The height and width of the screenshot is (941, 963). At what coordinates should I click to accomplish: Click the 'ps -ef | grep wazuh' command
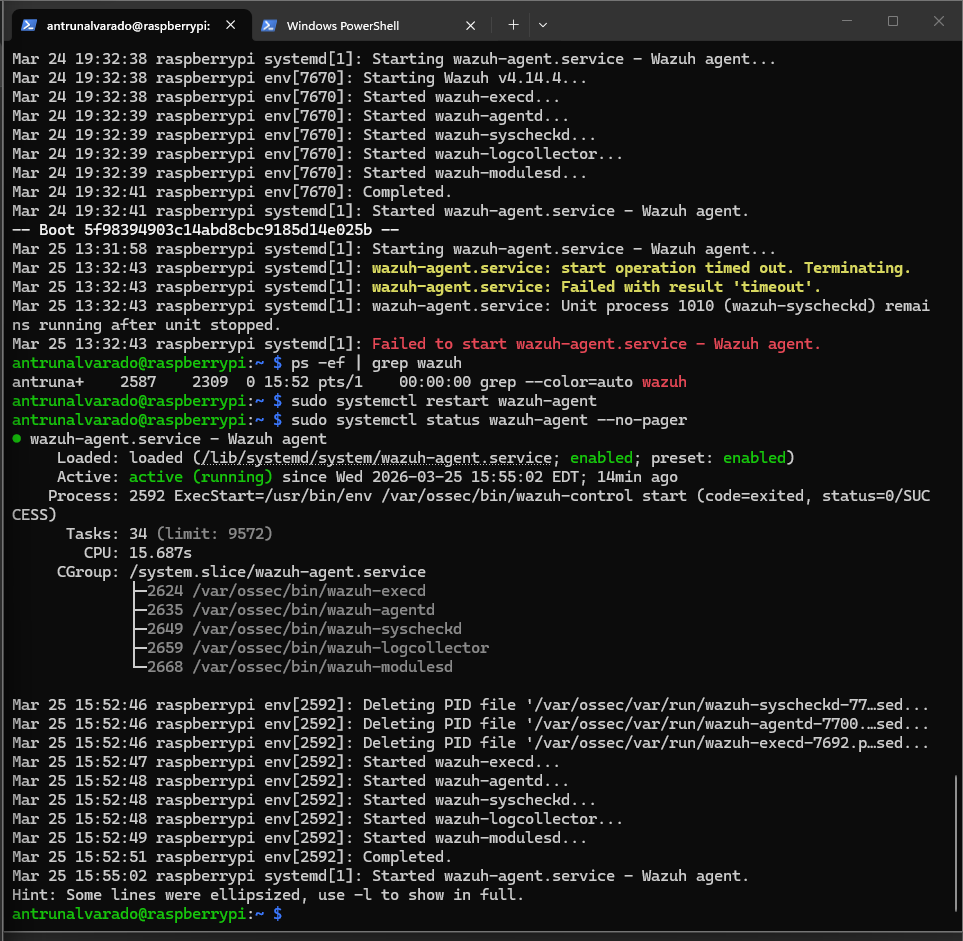click(x=376, y=363)
